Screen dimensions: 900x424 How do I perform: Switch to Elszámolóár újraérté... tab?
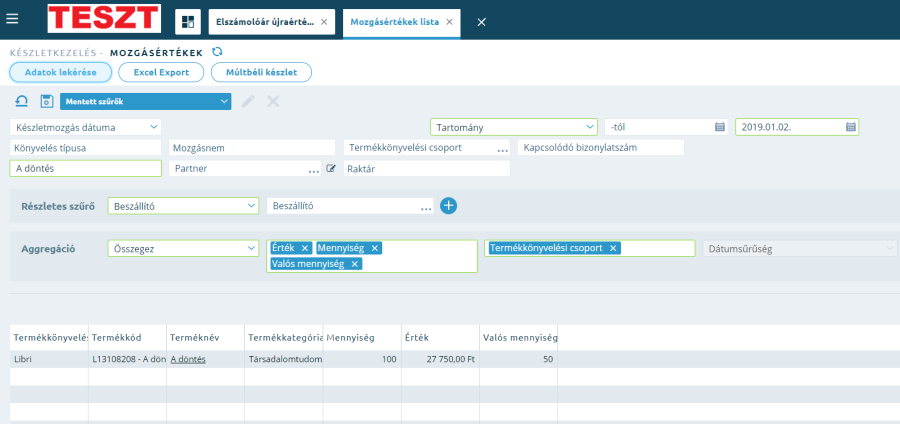point(265,22)
